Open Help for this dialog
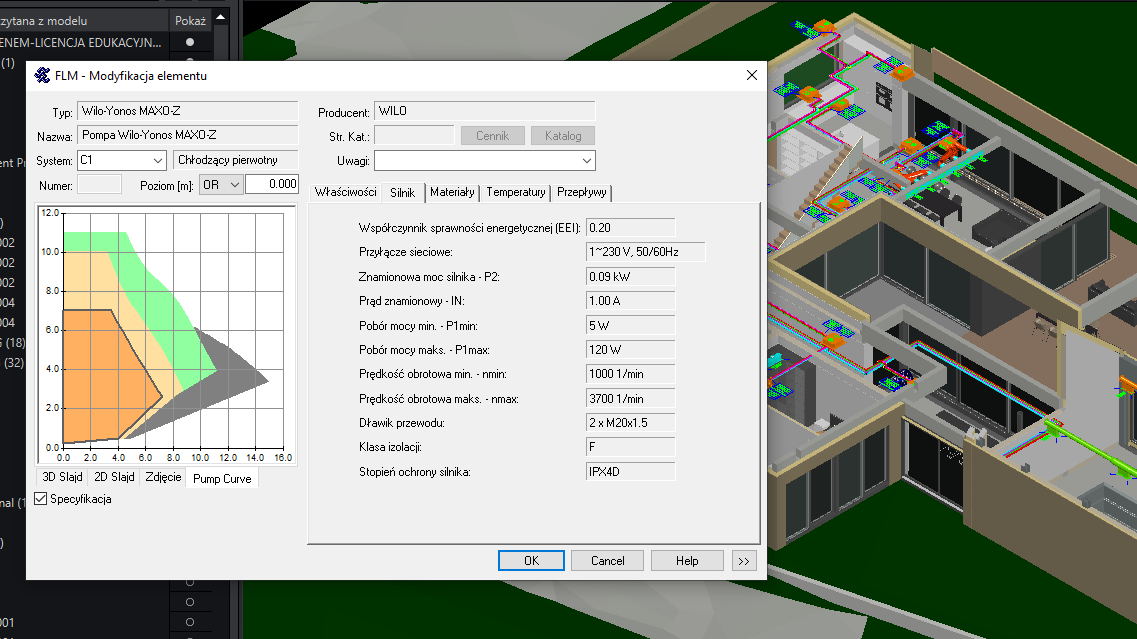This screenshot has height=639, width=1137. click(687, 561)
